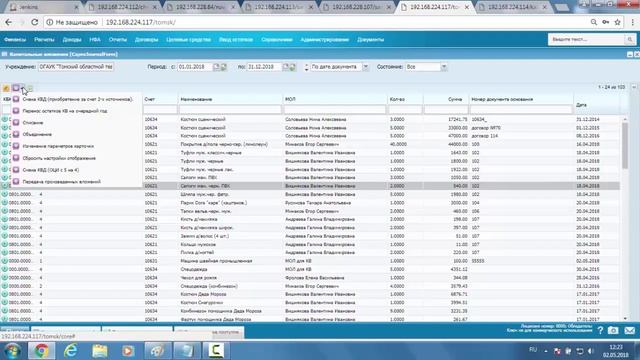This screenshot has width=640, height=360.
Task: Click the search magnifier button in app header
Action: 630,40
